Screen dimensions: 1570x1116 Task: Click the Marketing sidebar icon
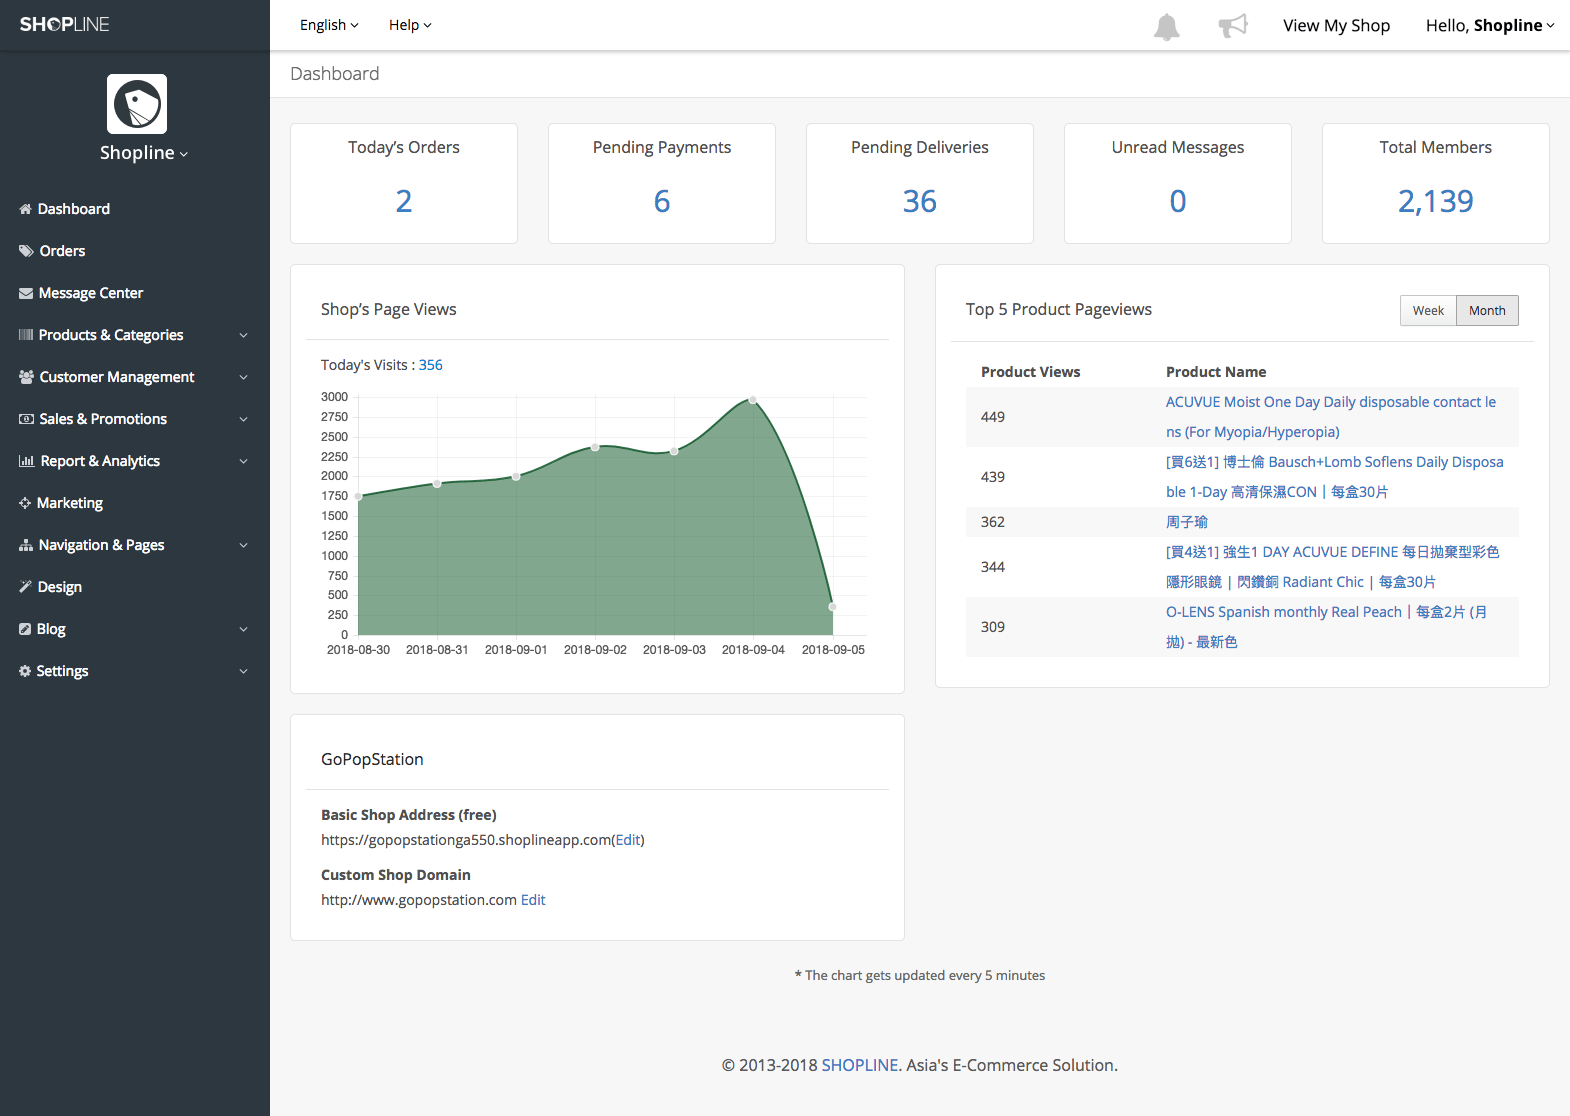tap(25, 503)
